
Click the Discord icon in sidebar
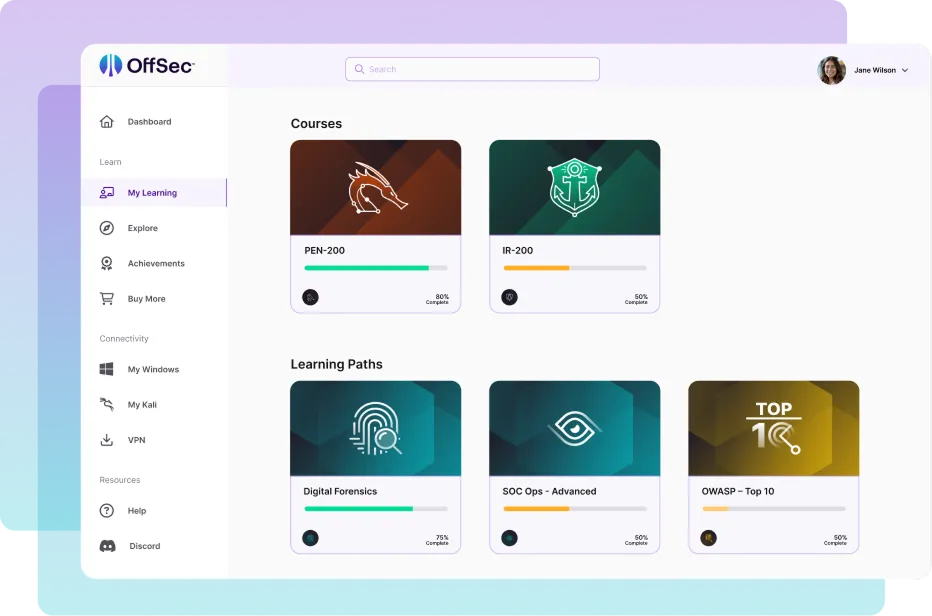108,546
